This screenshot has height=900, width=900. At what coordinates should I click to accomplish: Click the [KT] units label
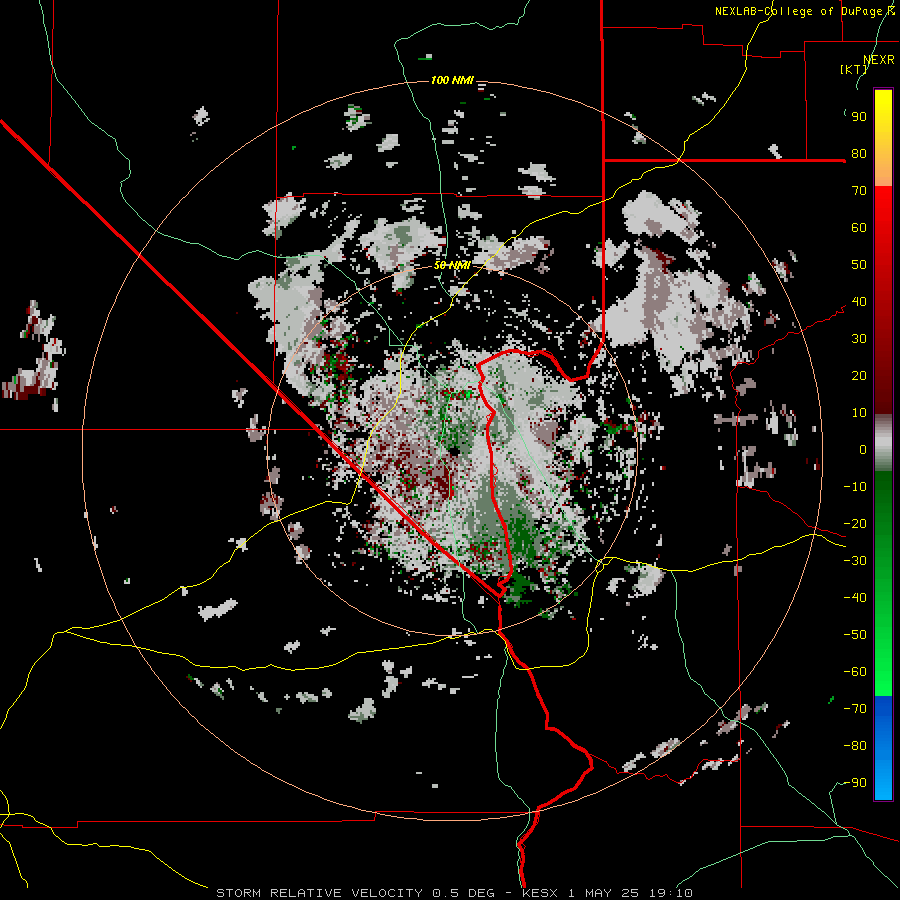tap(854, 69)
